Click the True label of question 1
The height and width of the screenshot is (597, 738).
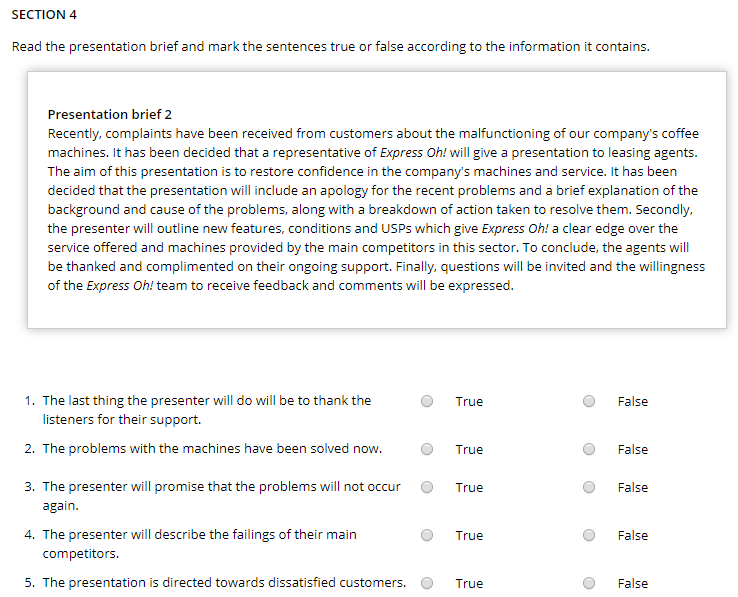pyautogui.click(x=468, y=401)
